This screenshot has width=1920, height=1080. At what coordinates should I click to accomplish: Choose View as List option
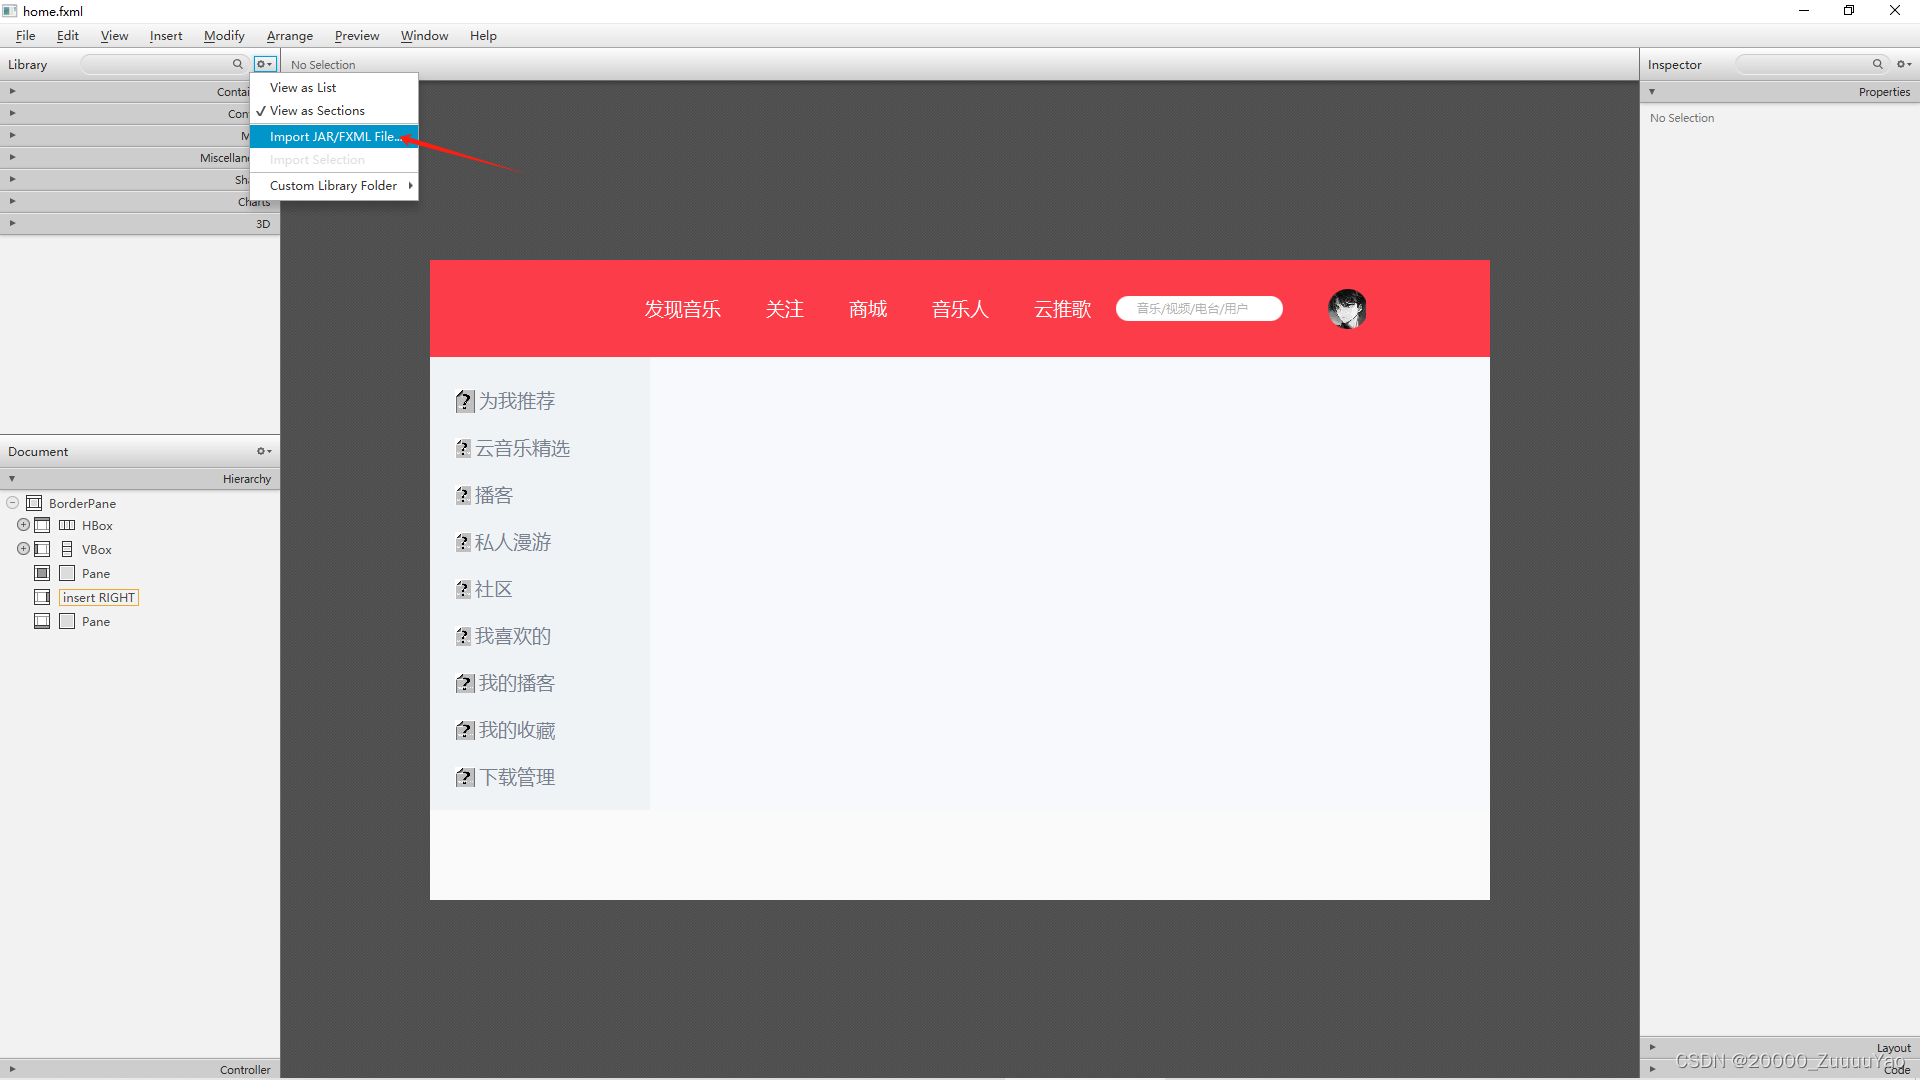click(x=303, y=88)
